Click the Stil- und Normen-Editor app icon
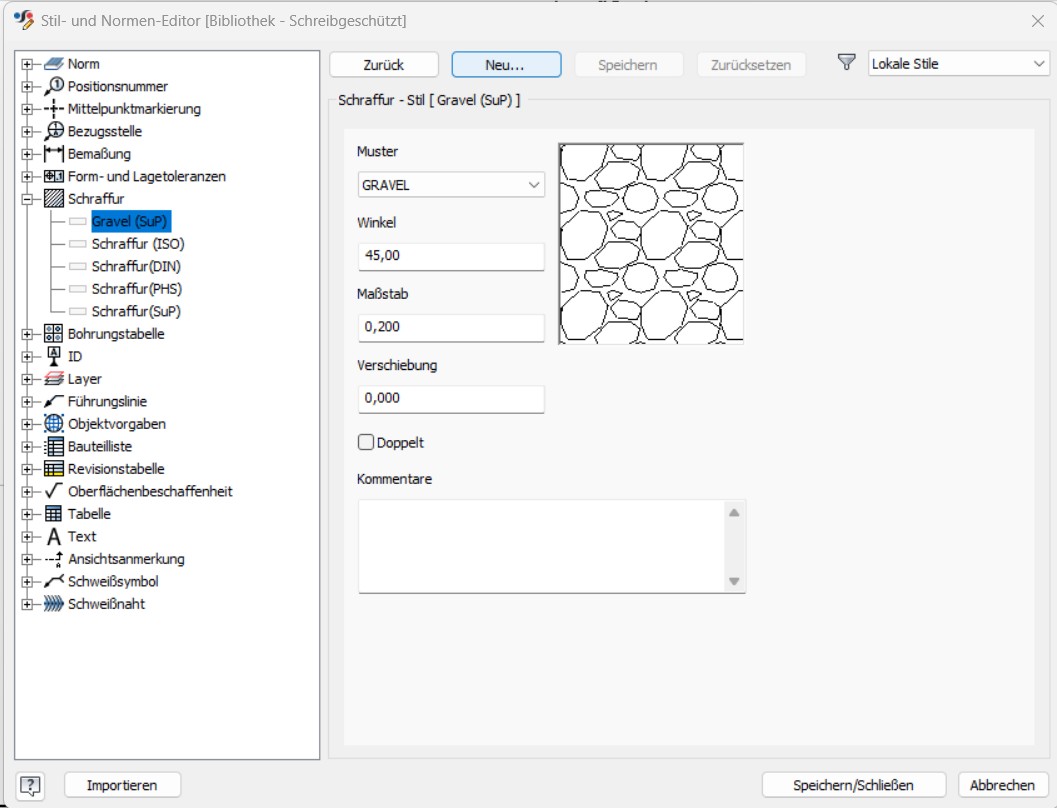 pos(24,20)
